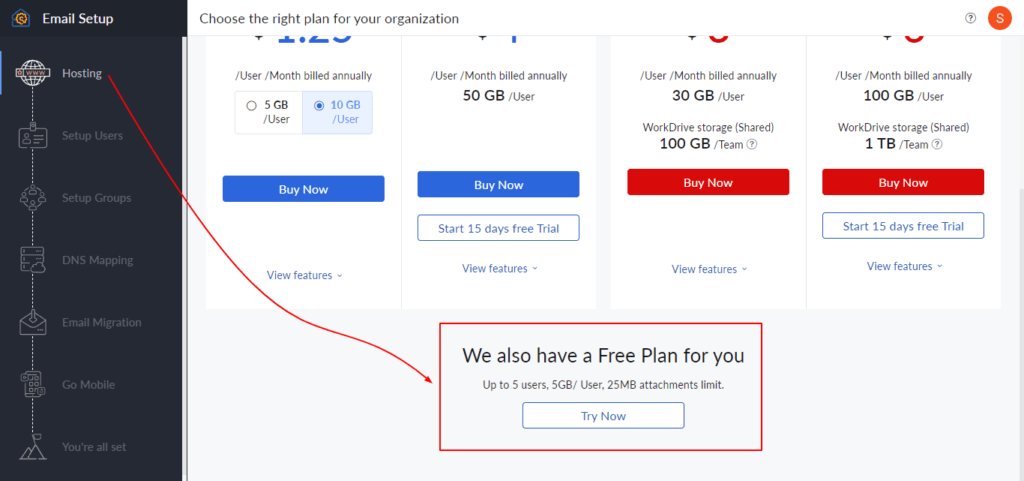
Task: Expand View features under the 100 GB plan
Action: (903, 266)
